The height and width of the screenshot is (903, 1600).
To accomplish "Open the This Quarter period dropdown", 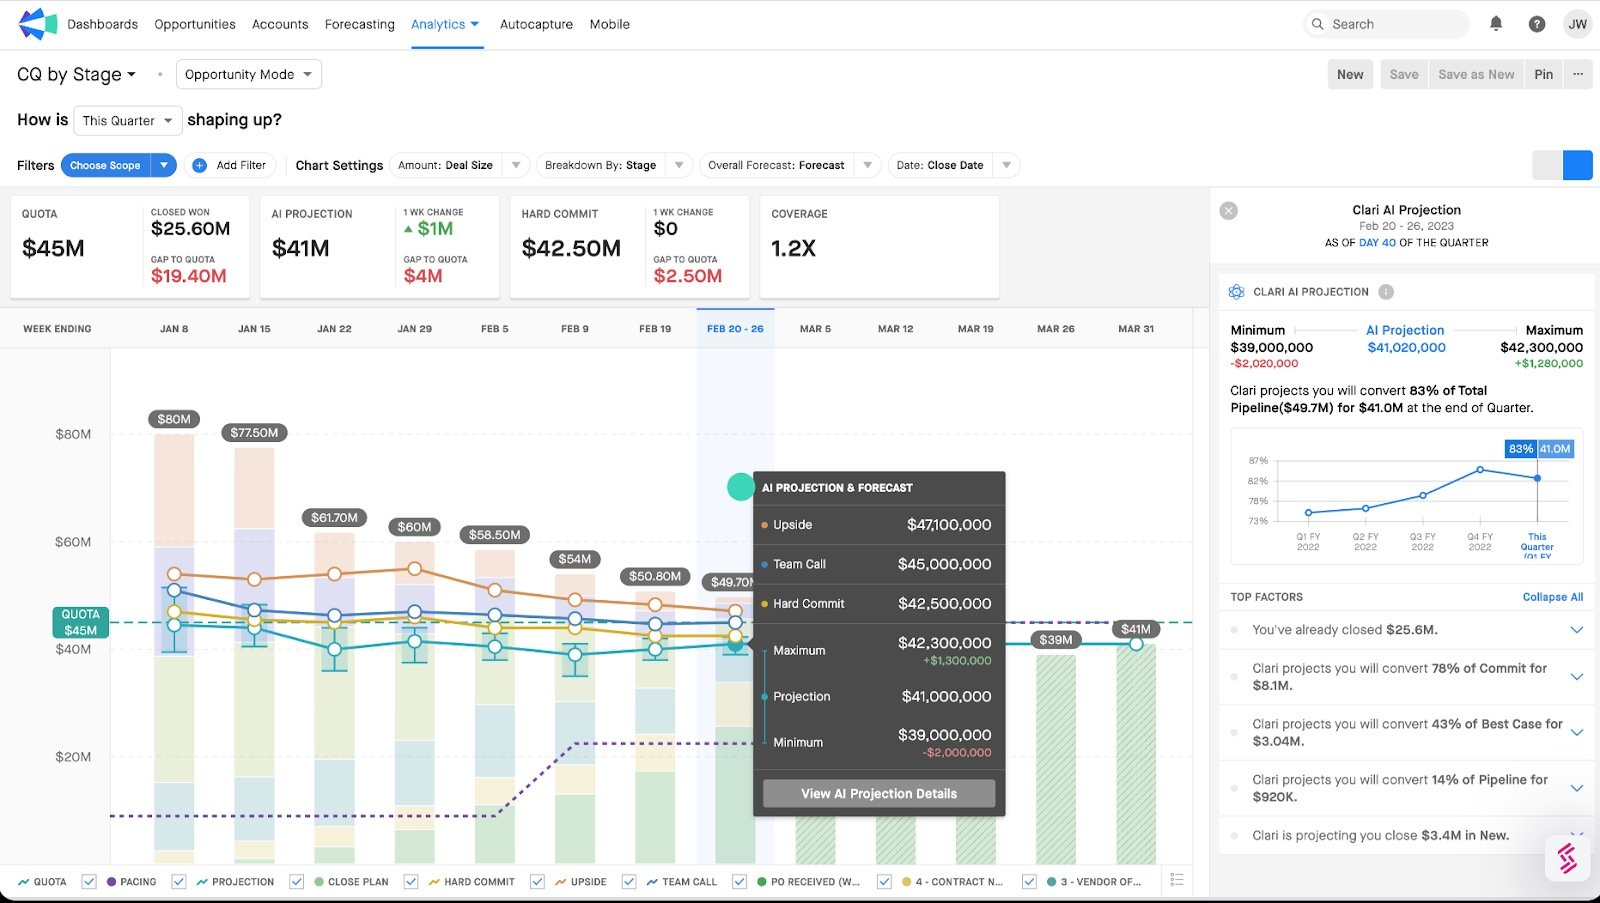I will coord(128,120).
